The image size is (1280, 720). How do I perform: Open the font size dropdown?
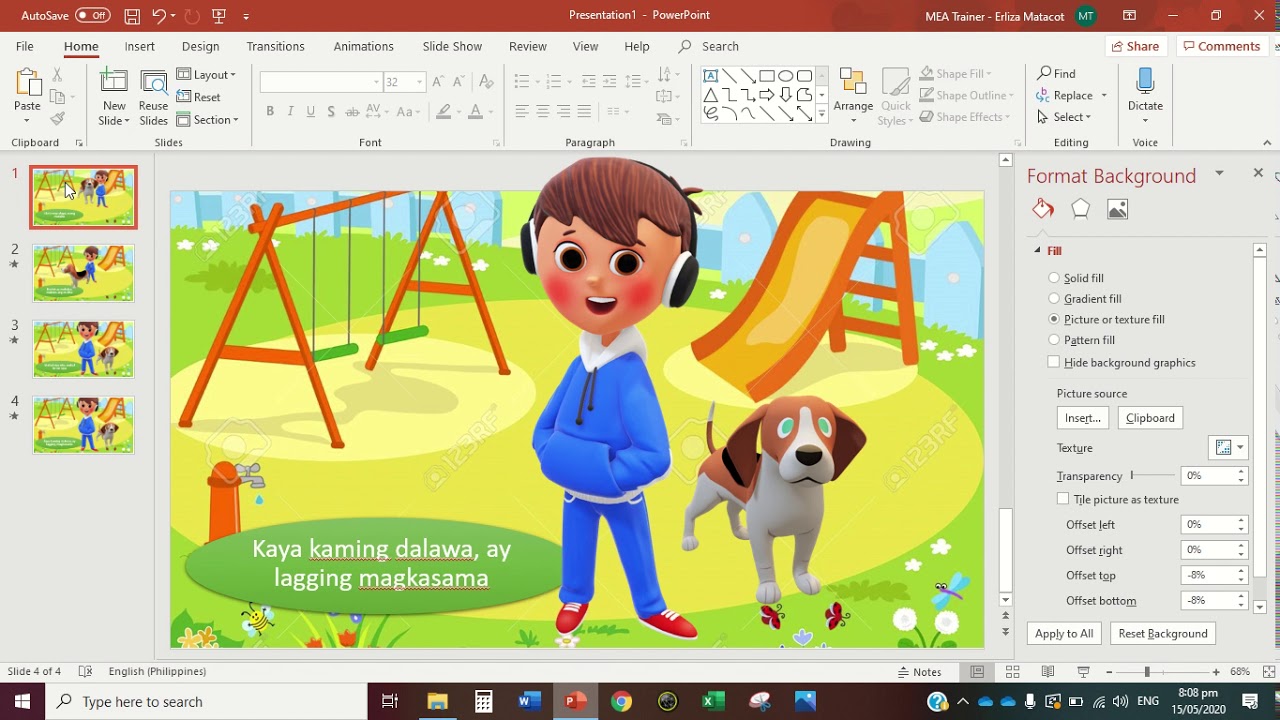coord(420,82)
